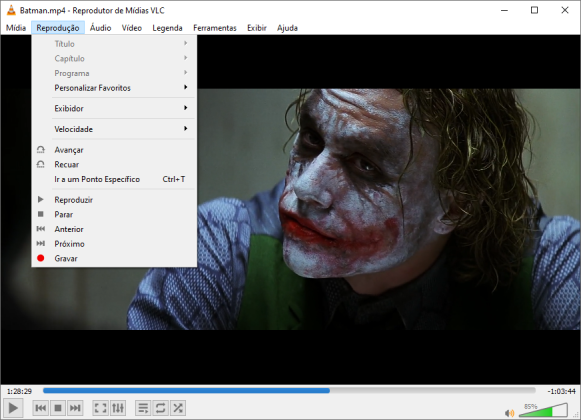Open extended settings equalizer icon
The width and height of the screenshot is (581, 420).
pyautogui.click(x=118, y=408)
